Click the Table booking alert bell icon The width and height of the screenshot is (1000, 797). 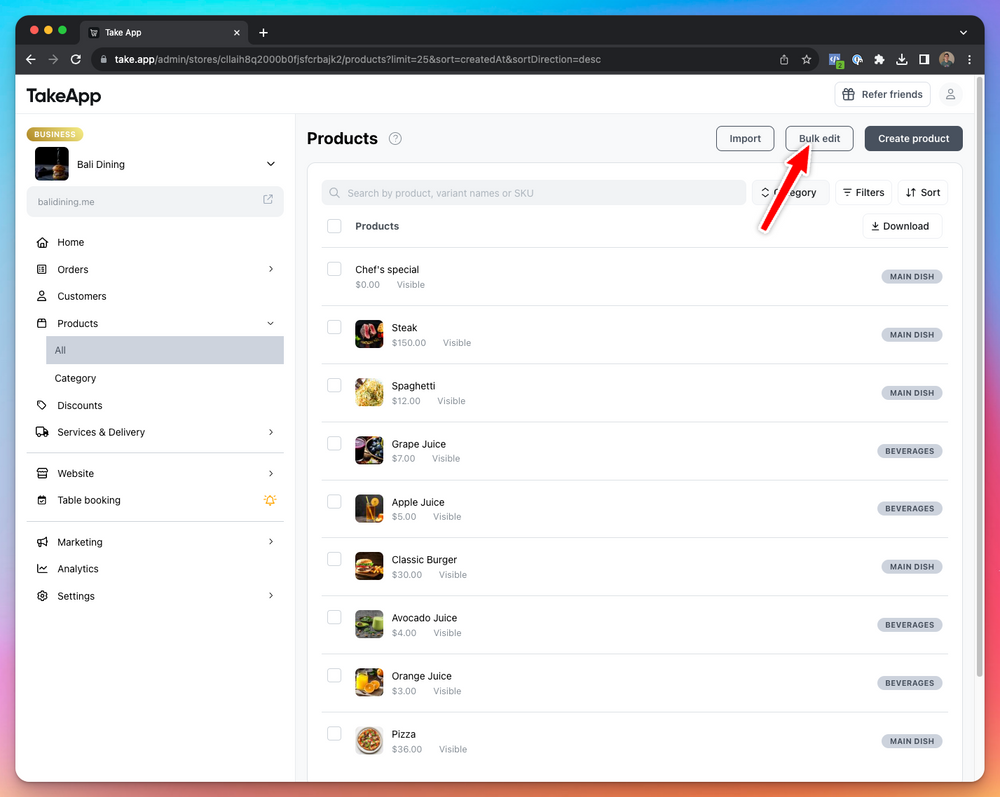[270, 501]
